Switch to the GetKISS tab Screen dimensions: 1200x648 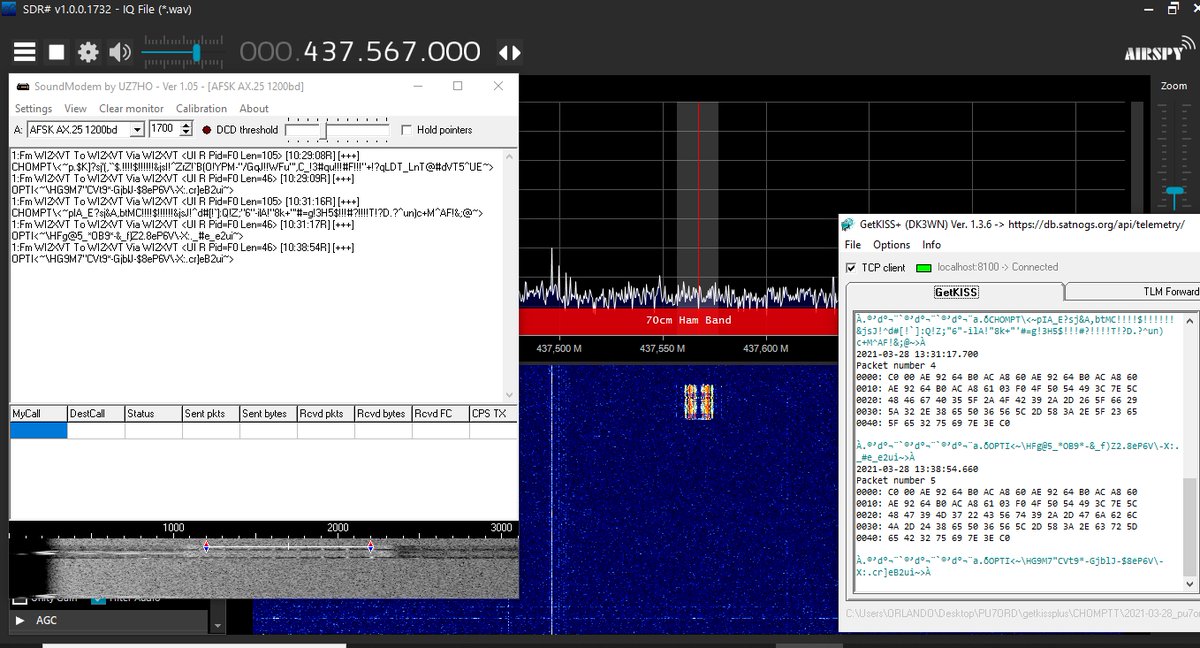point(956,292)
